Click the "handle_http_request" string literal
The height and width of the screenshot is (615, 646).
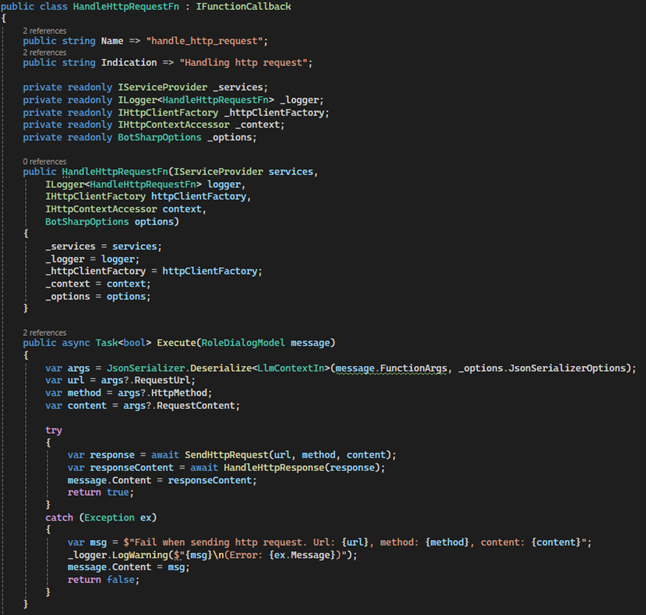[204, 41]
